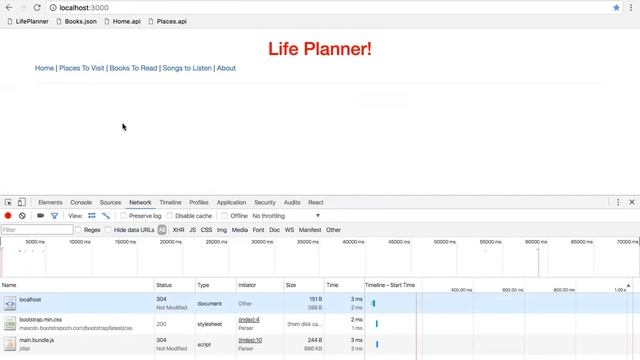Select the All filter toggle
This screenshot has width=640, height=360.
click(162, 230)
